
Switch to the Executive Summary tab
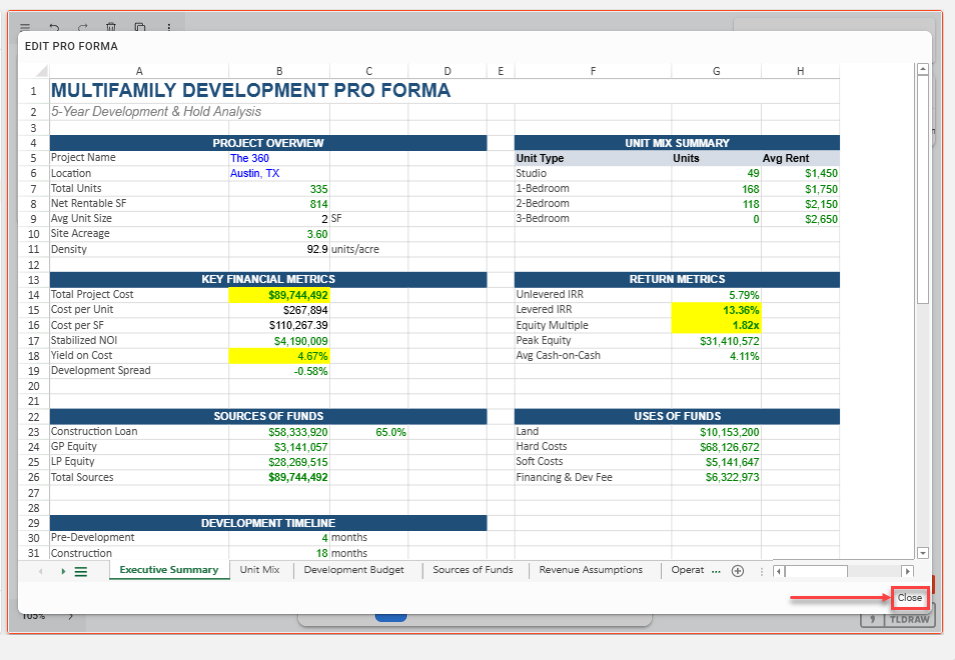point(169,570)
